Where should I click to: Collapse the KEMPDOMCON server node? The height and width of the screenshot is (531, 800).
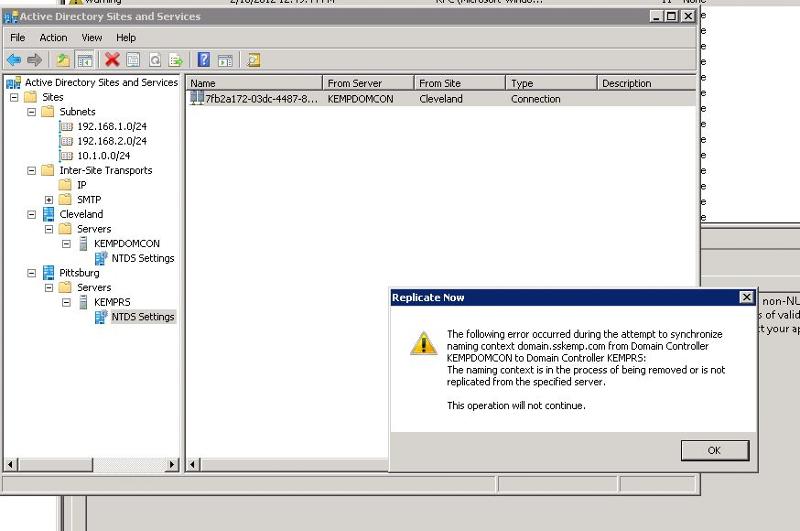(x=66, y=244)
